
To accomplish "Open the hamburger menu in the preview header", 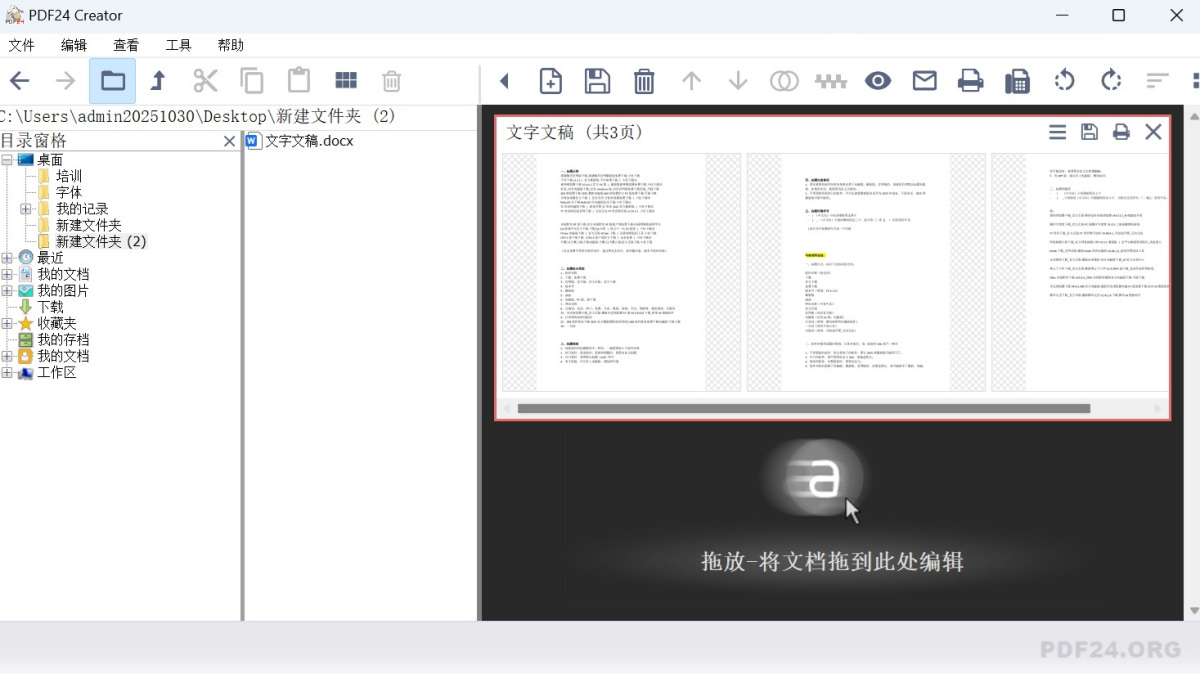I will [1057, 131].
